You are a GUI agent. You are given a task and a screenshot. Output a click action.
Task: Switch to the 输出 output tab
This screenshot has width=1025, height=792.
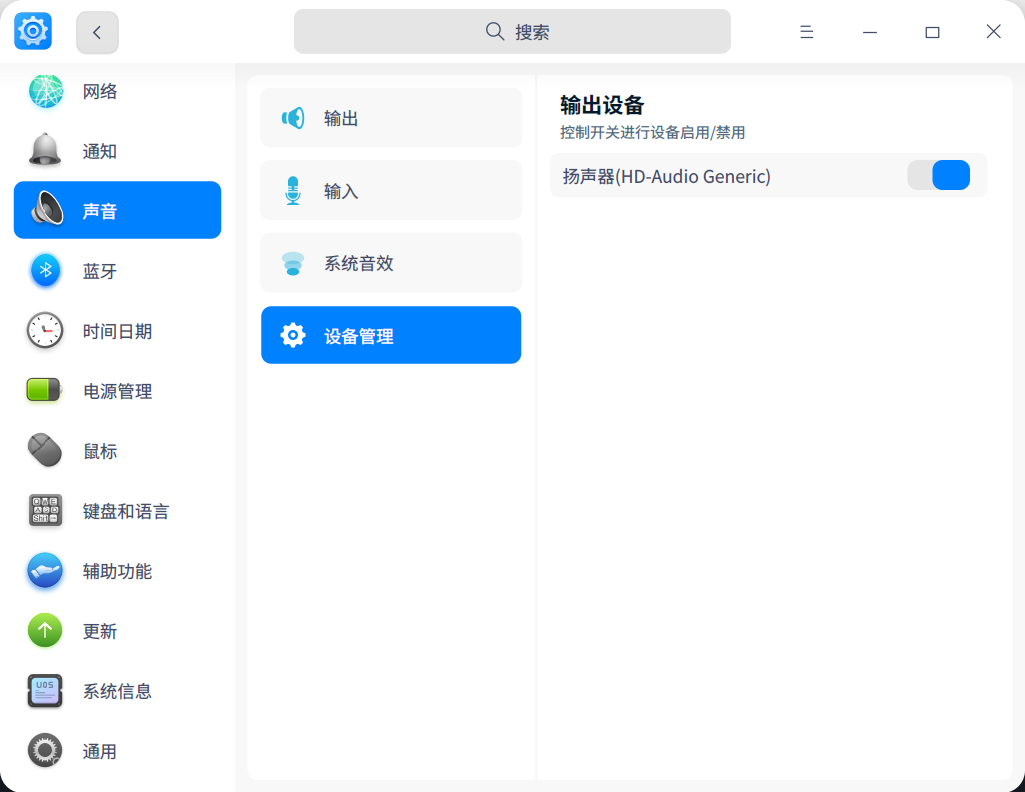(391, 118)
